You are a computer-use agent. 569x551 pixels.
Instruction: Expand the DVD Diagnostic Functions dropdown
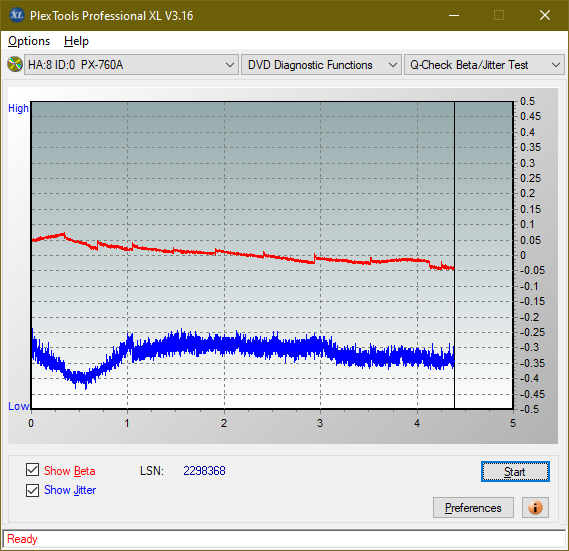(x=321, y=65)
